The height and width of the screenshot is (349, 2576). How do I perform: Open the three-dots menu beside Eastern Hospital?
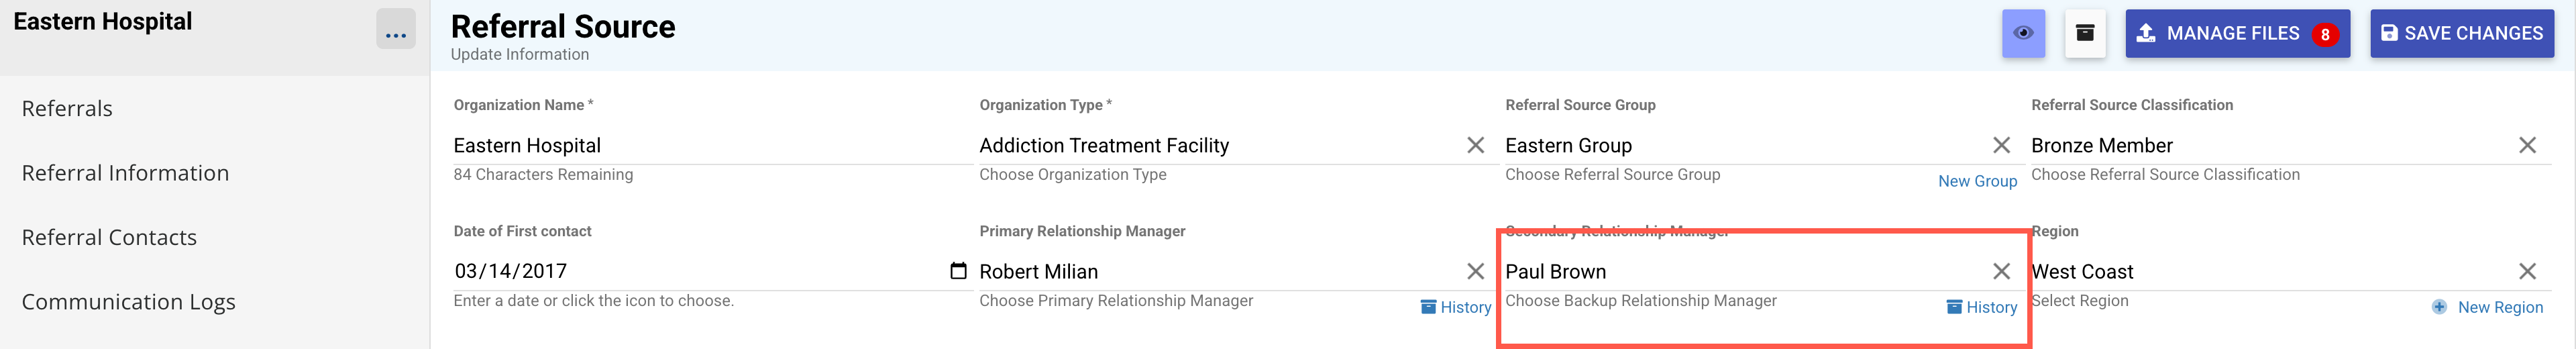(x=395, y=31)
